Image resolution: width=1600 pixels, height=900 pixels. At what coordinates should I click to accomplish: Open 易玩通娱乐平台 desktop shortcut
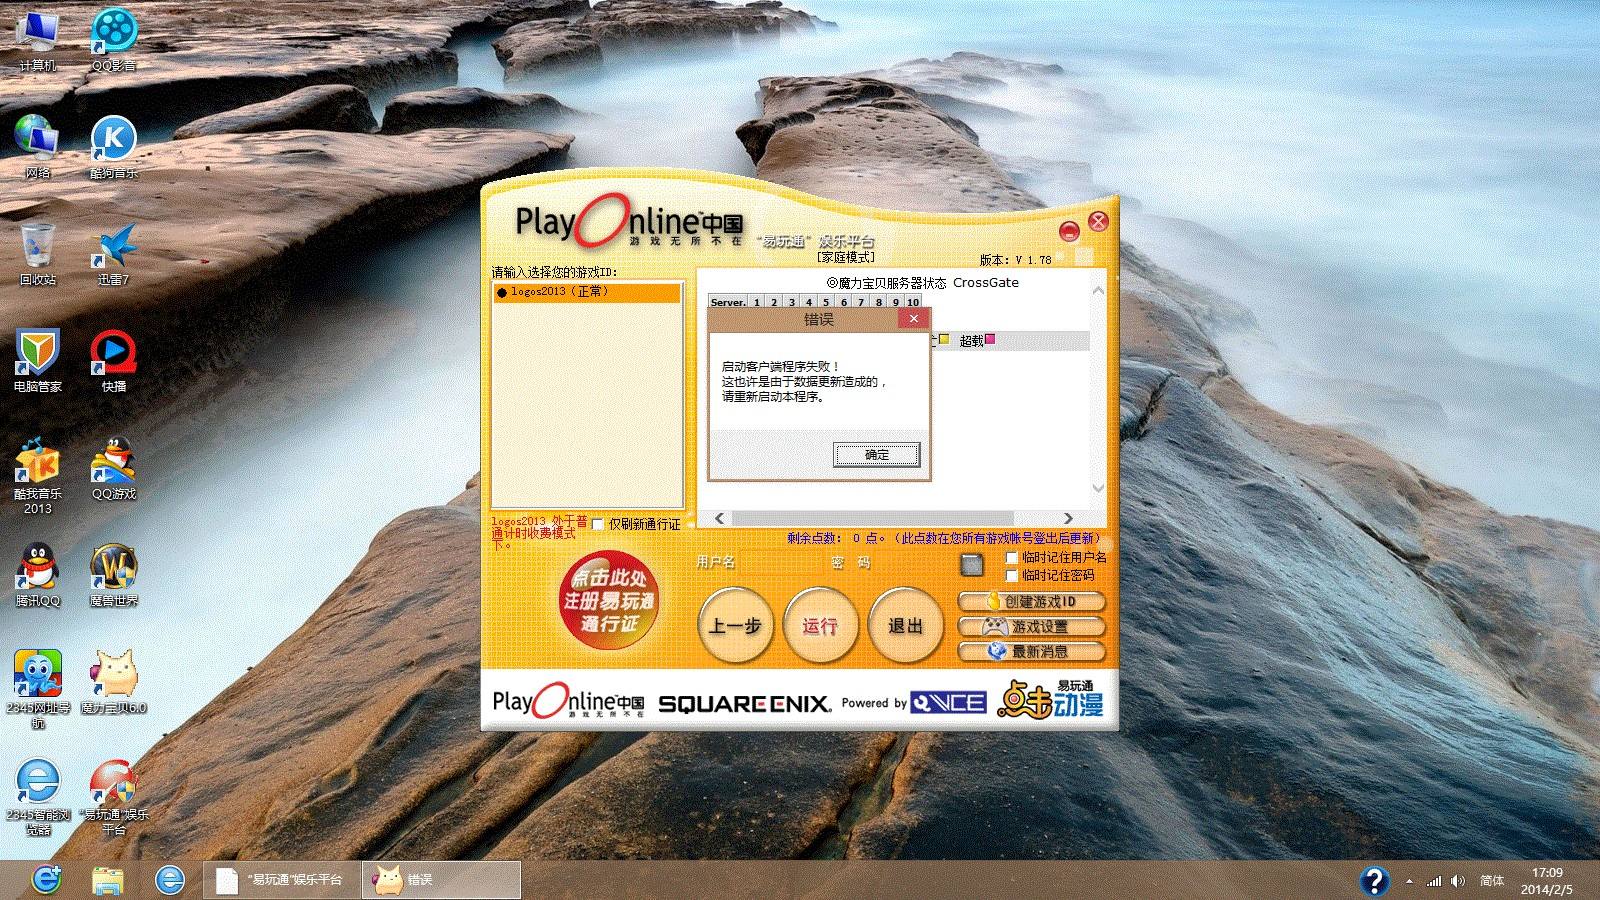114,797
